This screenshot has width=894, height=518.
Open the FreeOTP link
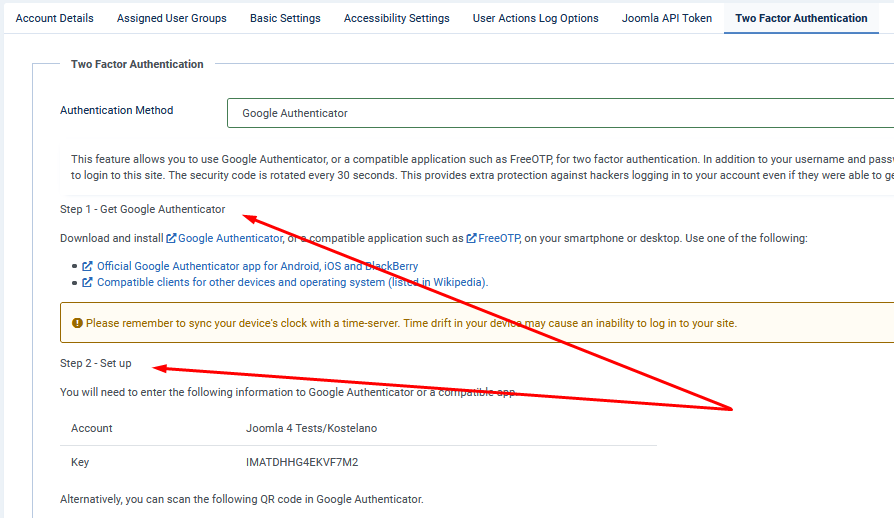tap(499, 238)
